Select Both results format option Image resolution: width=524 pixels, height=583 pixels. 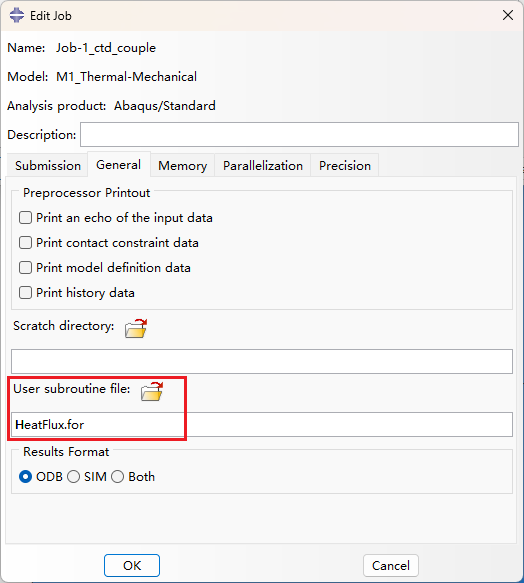118,476
